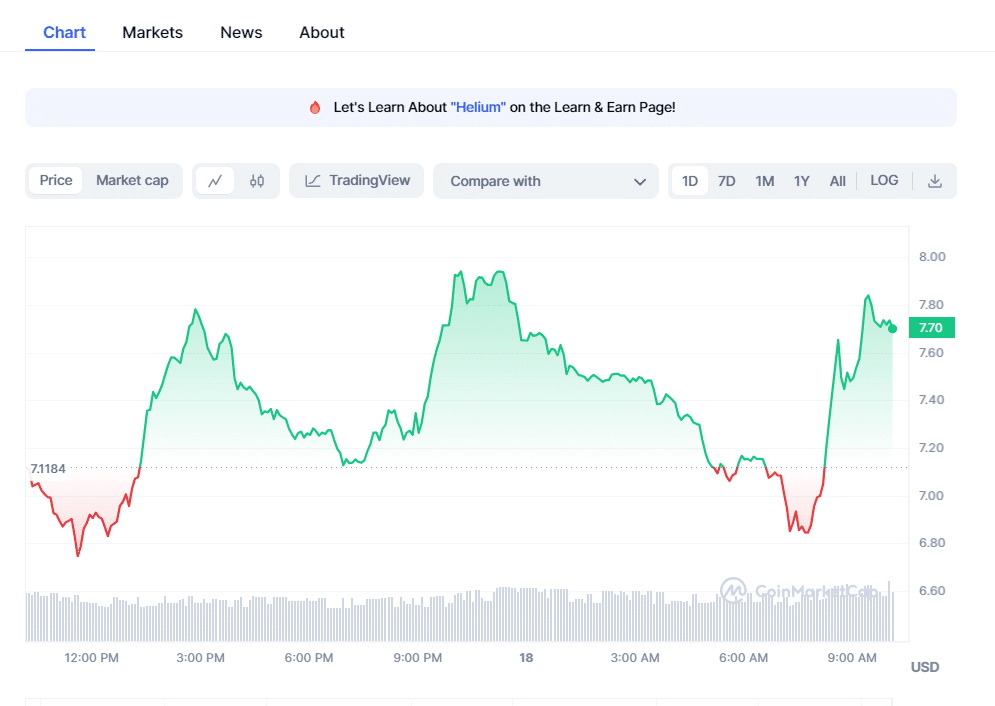This screenshot has width=995, height=706.
Task: Click the CoinMarketCap watermark logo
Action: (x=733, y=590)
